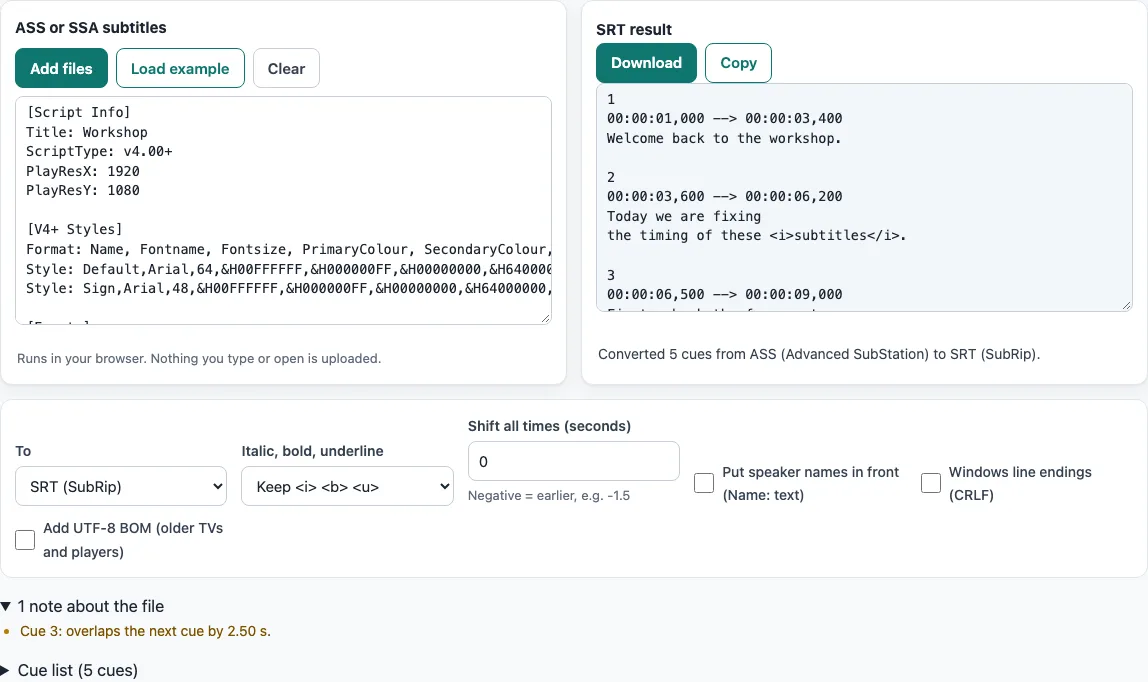Click the SRT result resize handle
Screen dimensions: 1148x682
point(1126,305)
